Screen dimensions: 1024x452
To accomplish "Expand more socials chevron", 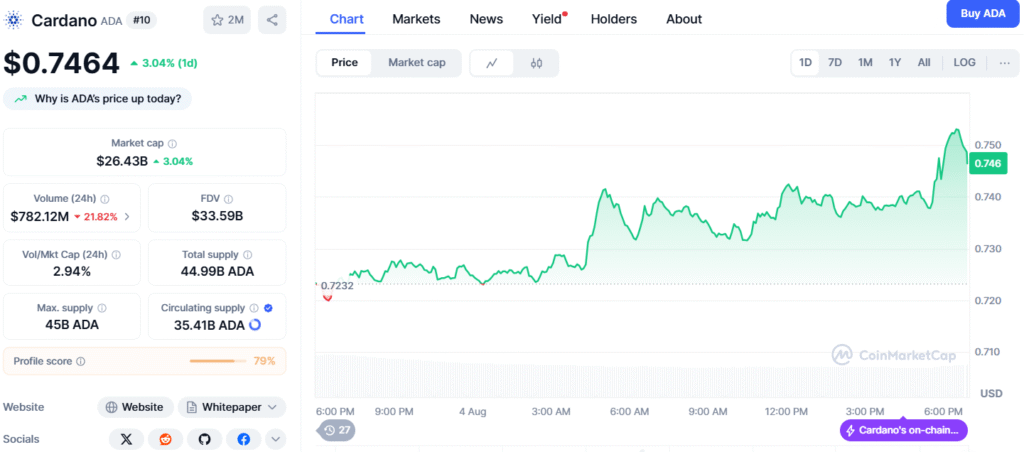I will [x=276, y=440].
